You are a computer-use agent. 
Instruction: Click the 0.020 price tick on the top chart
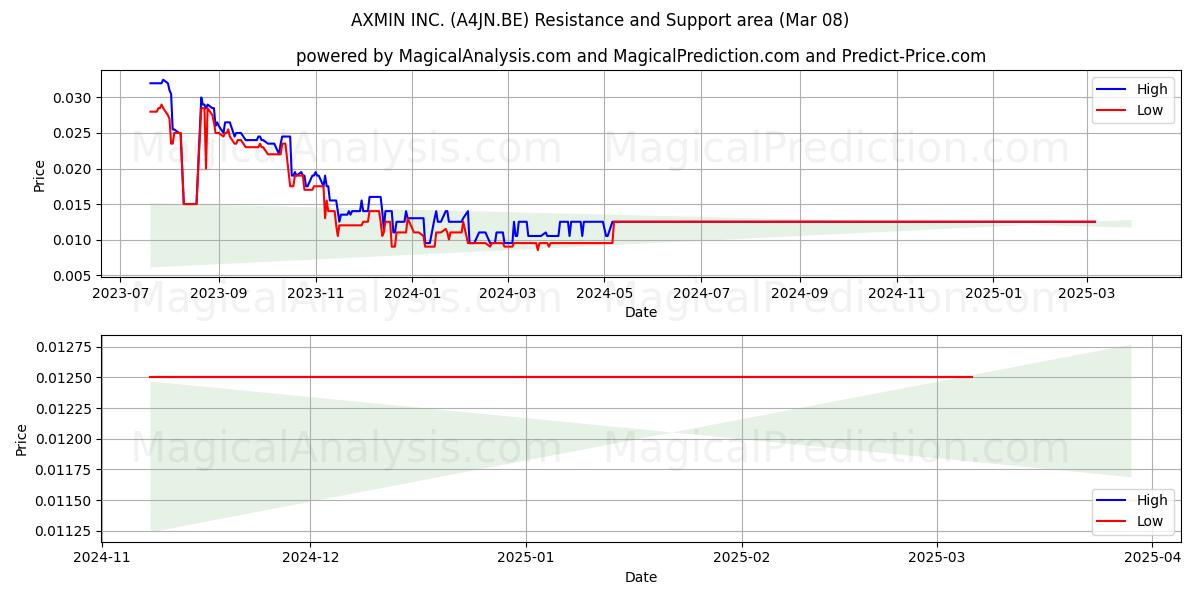(74, 169)
